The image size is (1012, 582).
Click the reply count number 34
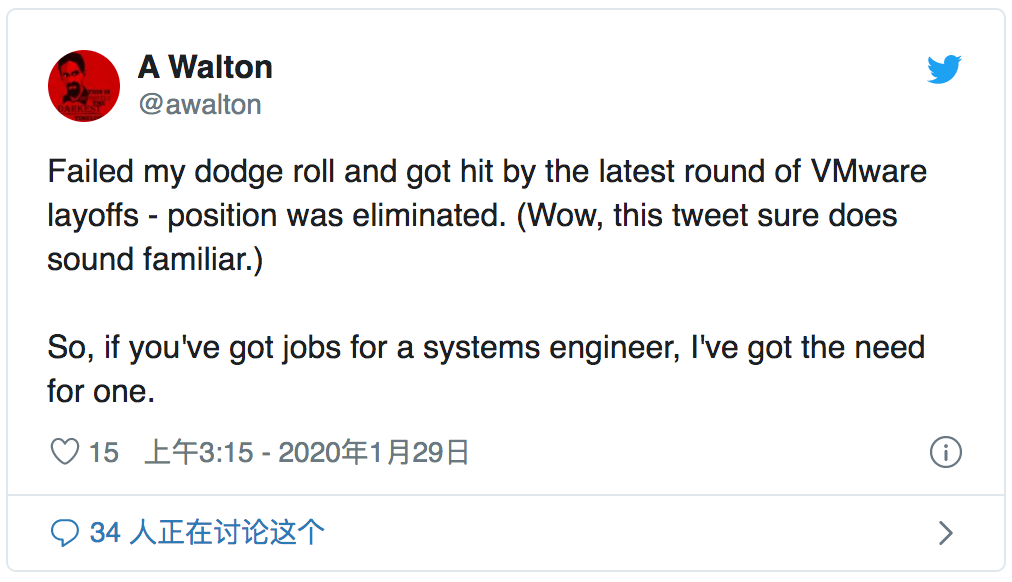click(105, 533)
